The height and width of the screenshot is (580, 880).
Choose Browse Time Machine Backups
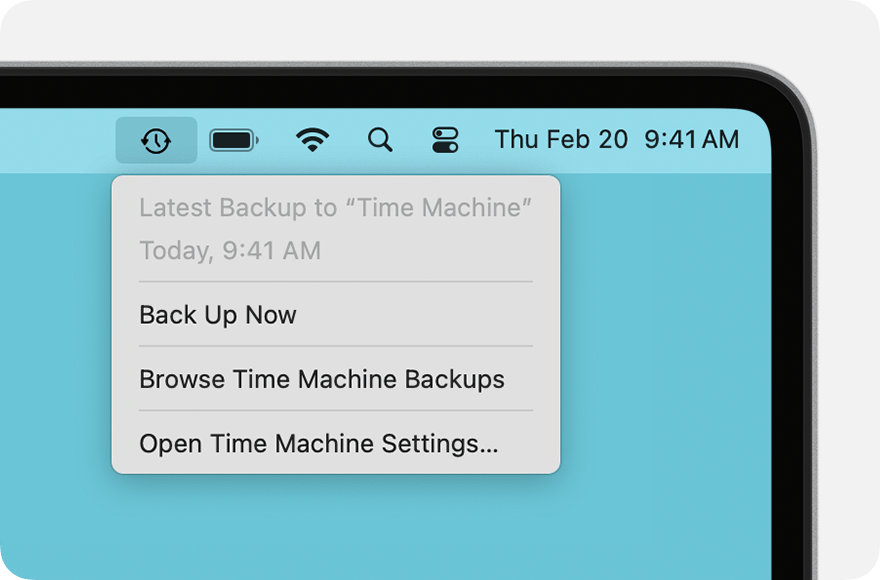pos(321,379)
